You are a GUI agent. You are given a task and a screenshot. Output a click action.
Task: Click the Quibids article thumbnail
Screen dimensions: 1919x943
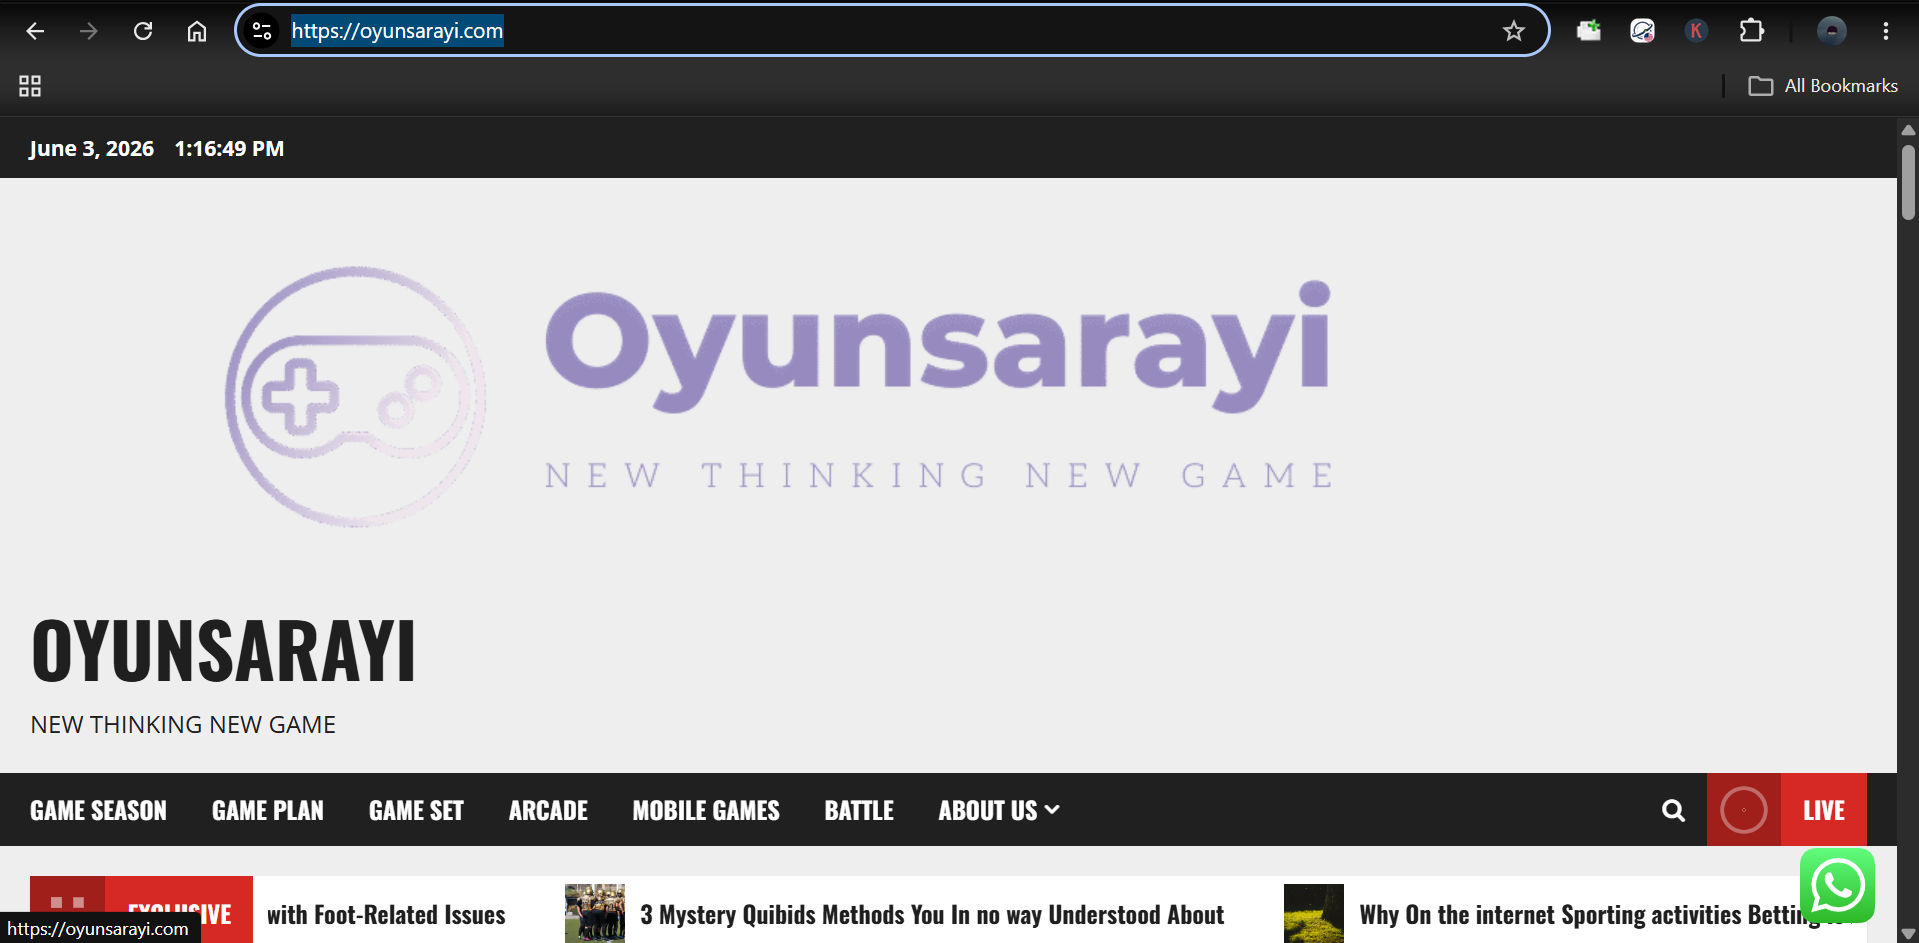coord(595,913)
